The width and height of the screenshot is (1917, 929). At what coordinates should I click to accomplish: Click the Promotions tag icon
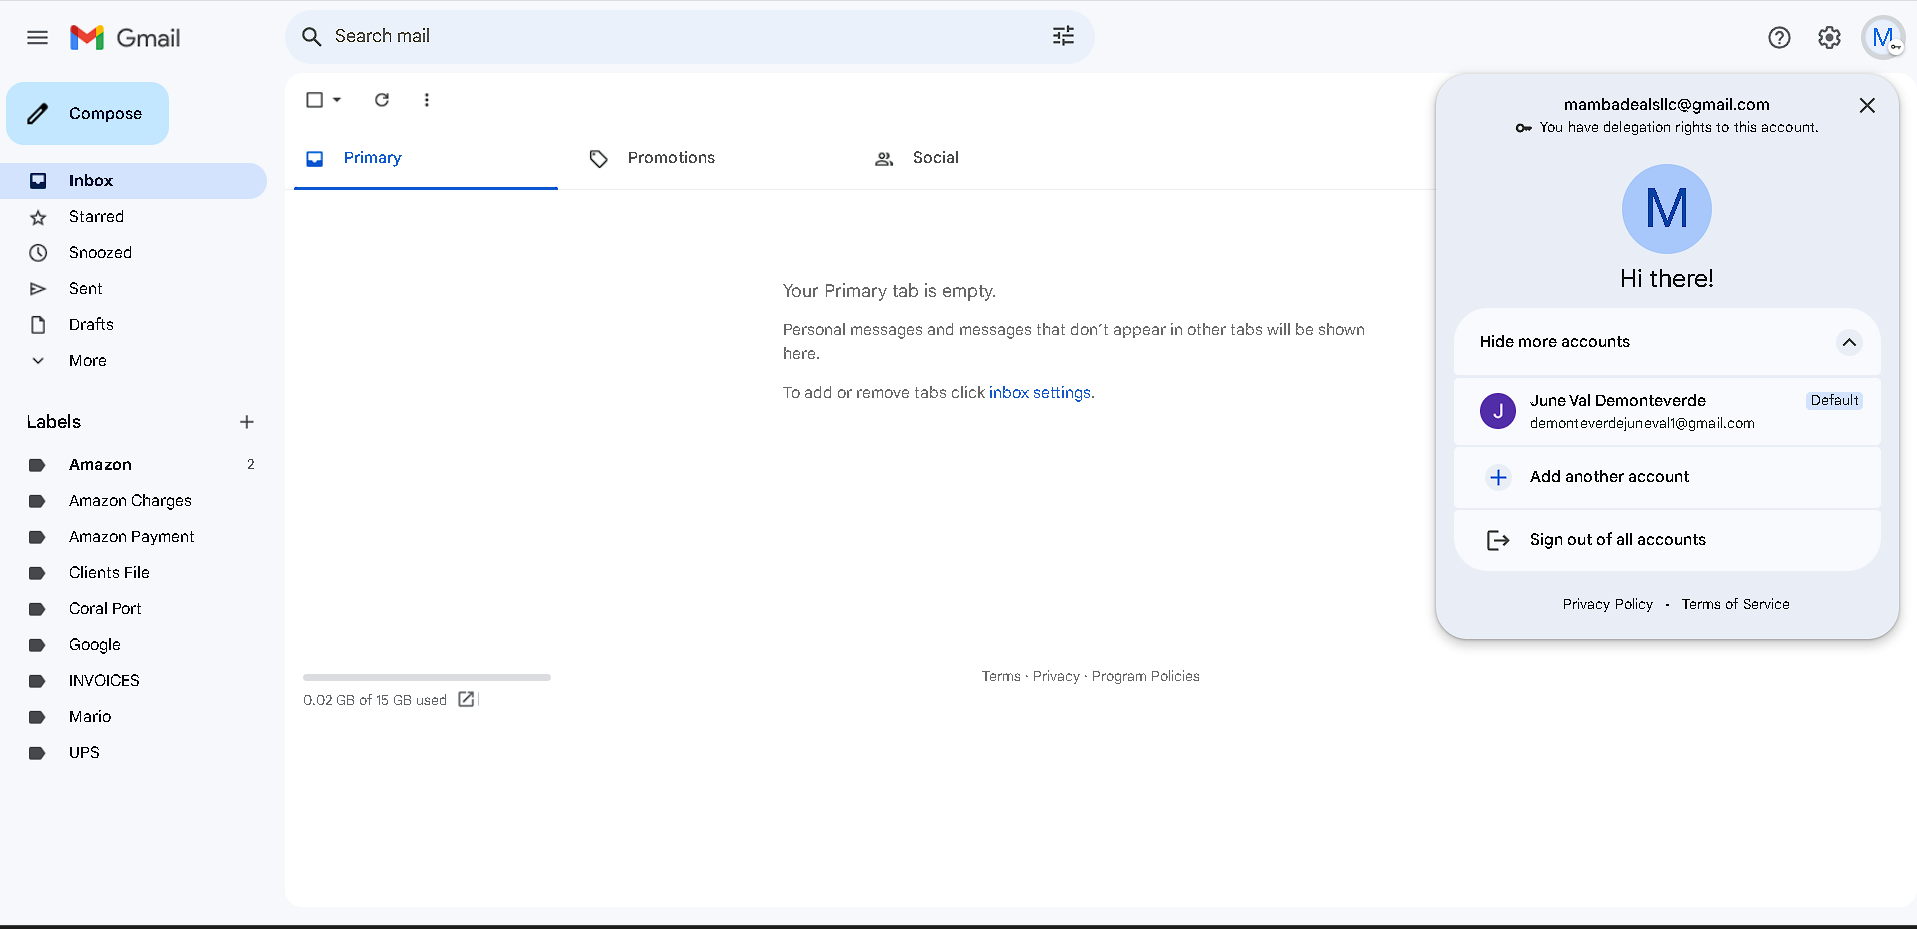click(598, 159)
